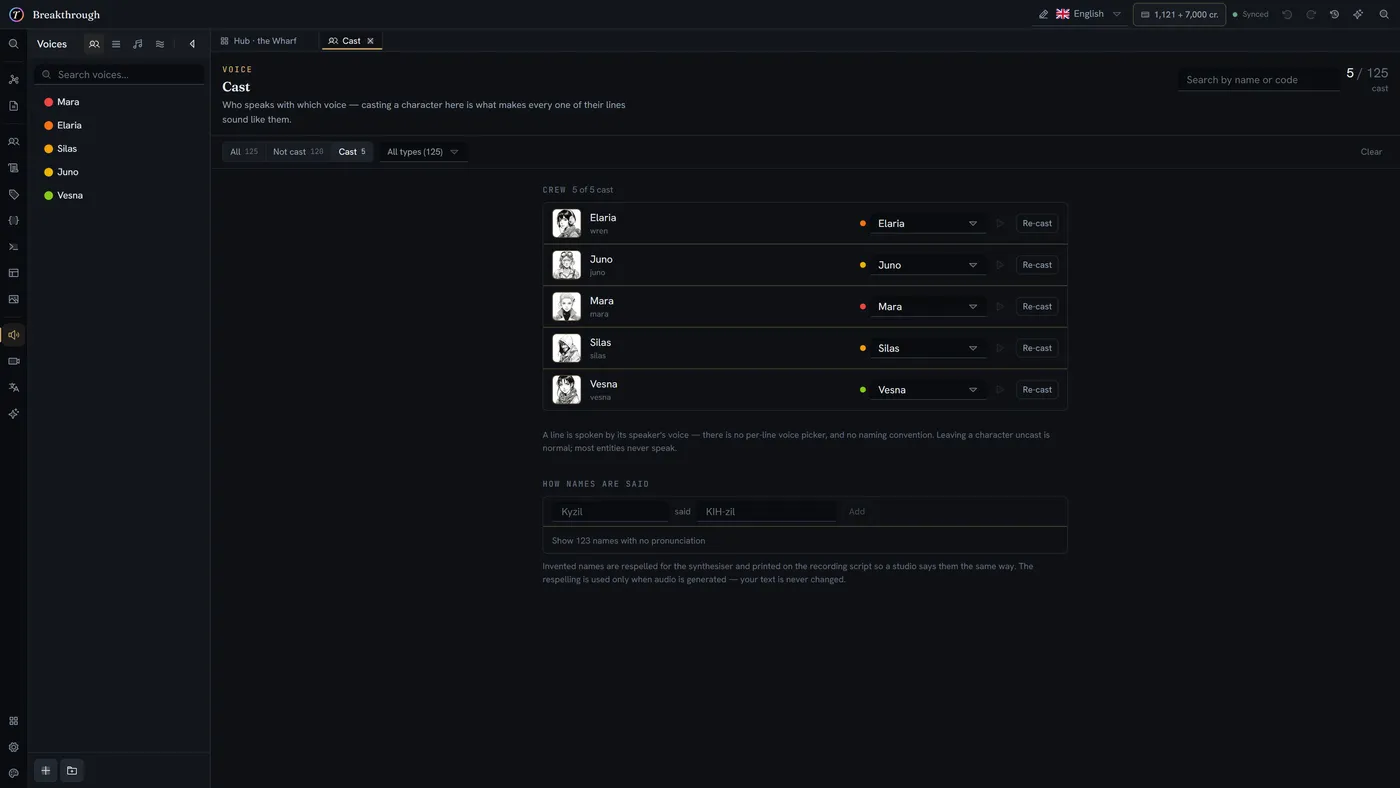Open the voice dropdown for Elaria
The height and width of the screenshot is (788, 1400).
(x=927, y=224)
